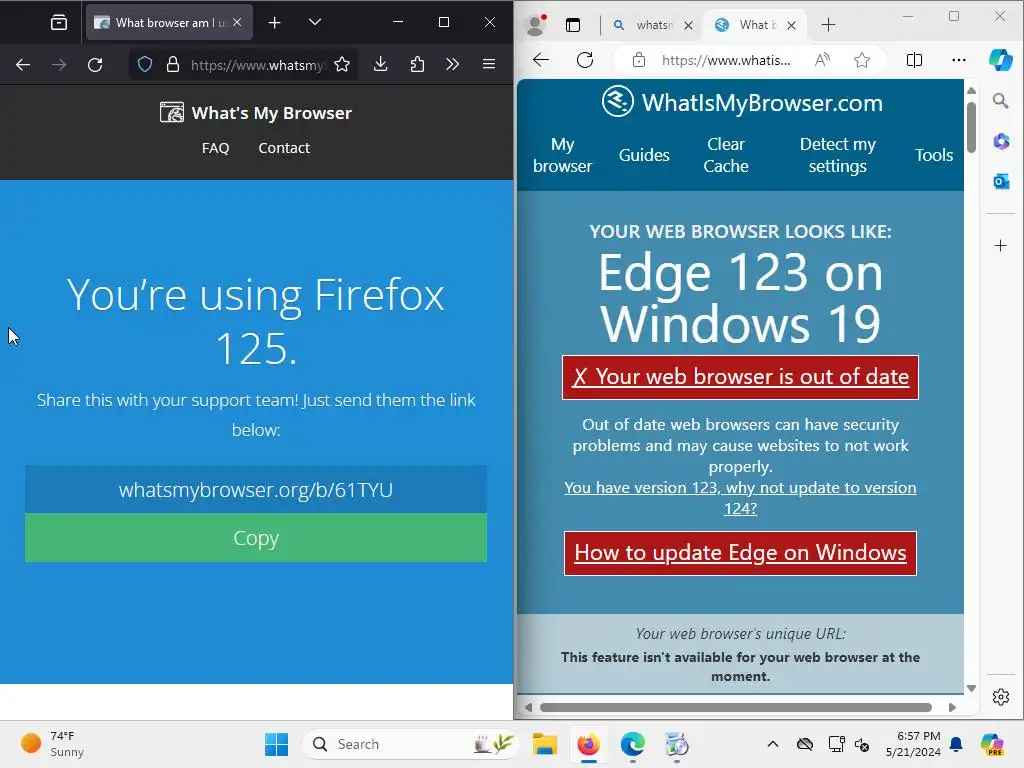Image resolution: width=1024 pixels, height=768 pixels.
Task: Select the 'What browser am I' Firefox tab
Action: coord(169,23)
